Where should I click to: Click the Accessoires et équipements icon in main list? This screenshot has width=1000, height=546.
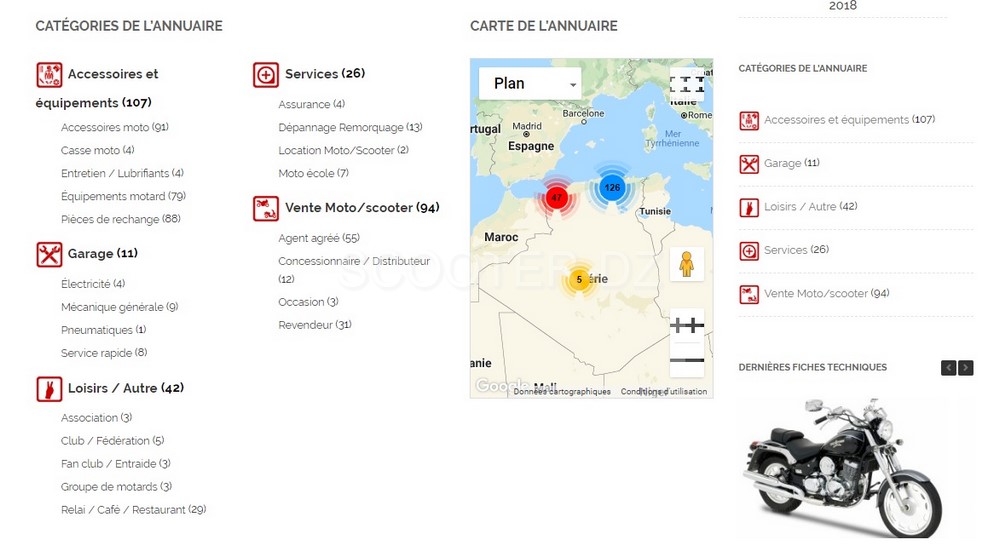pos(49,75)
